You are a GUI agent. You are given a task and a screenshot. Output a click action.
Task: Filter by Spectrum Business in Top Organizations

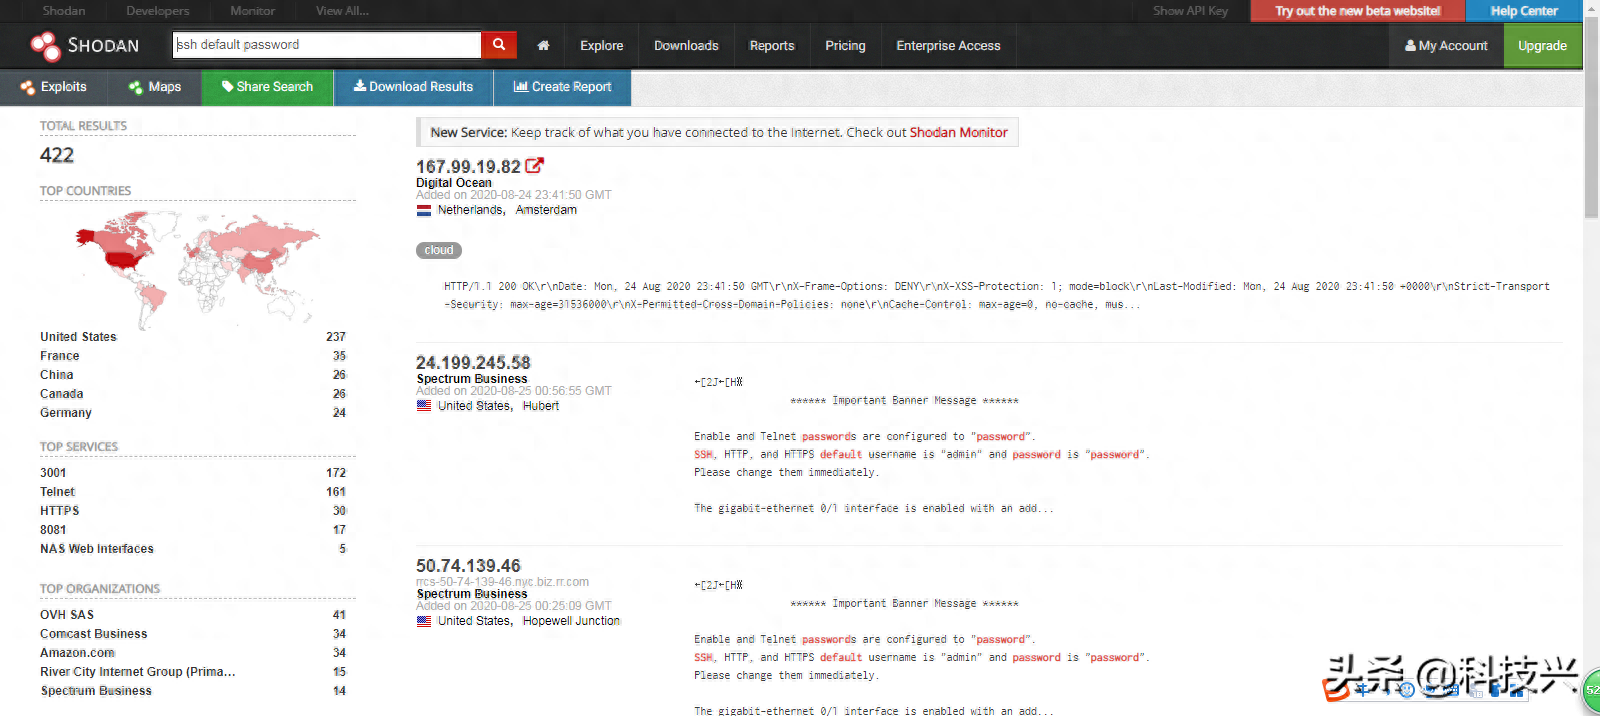point(96,691)
